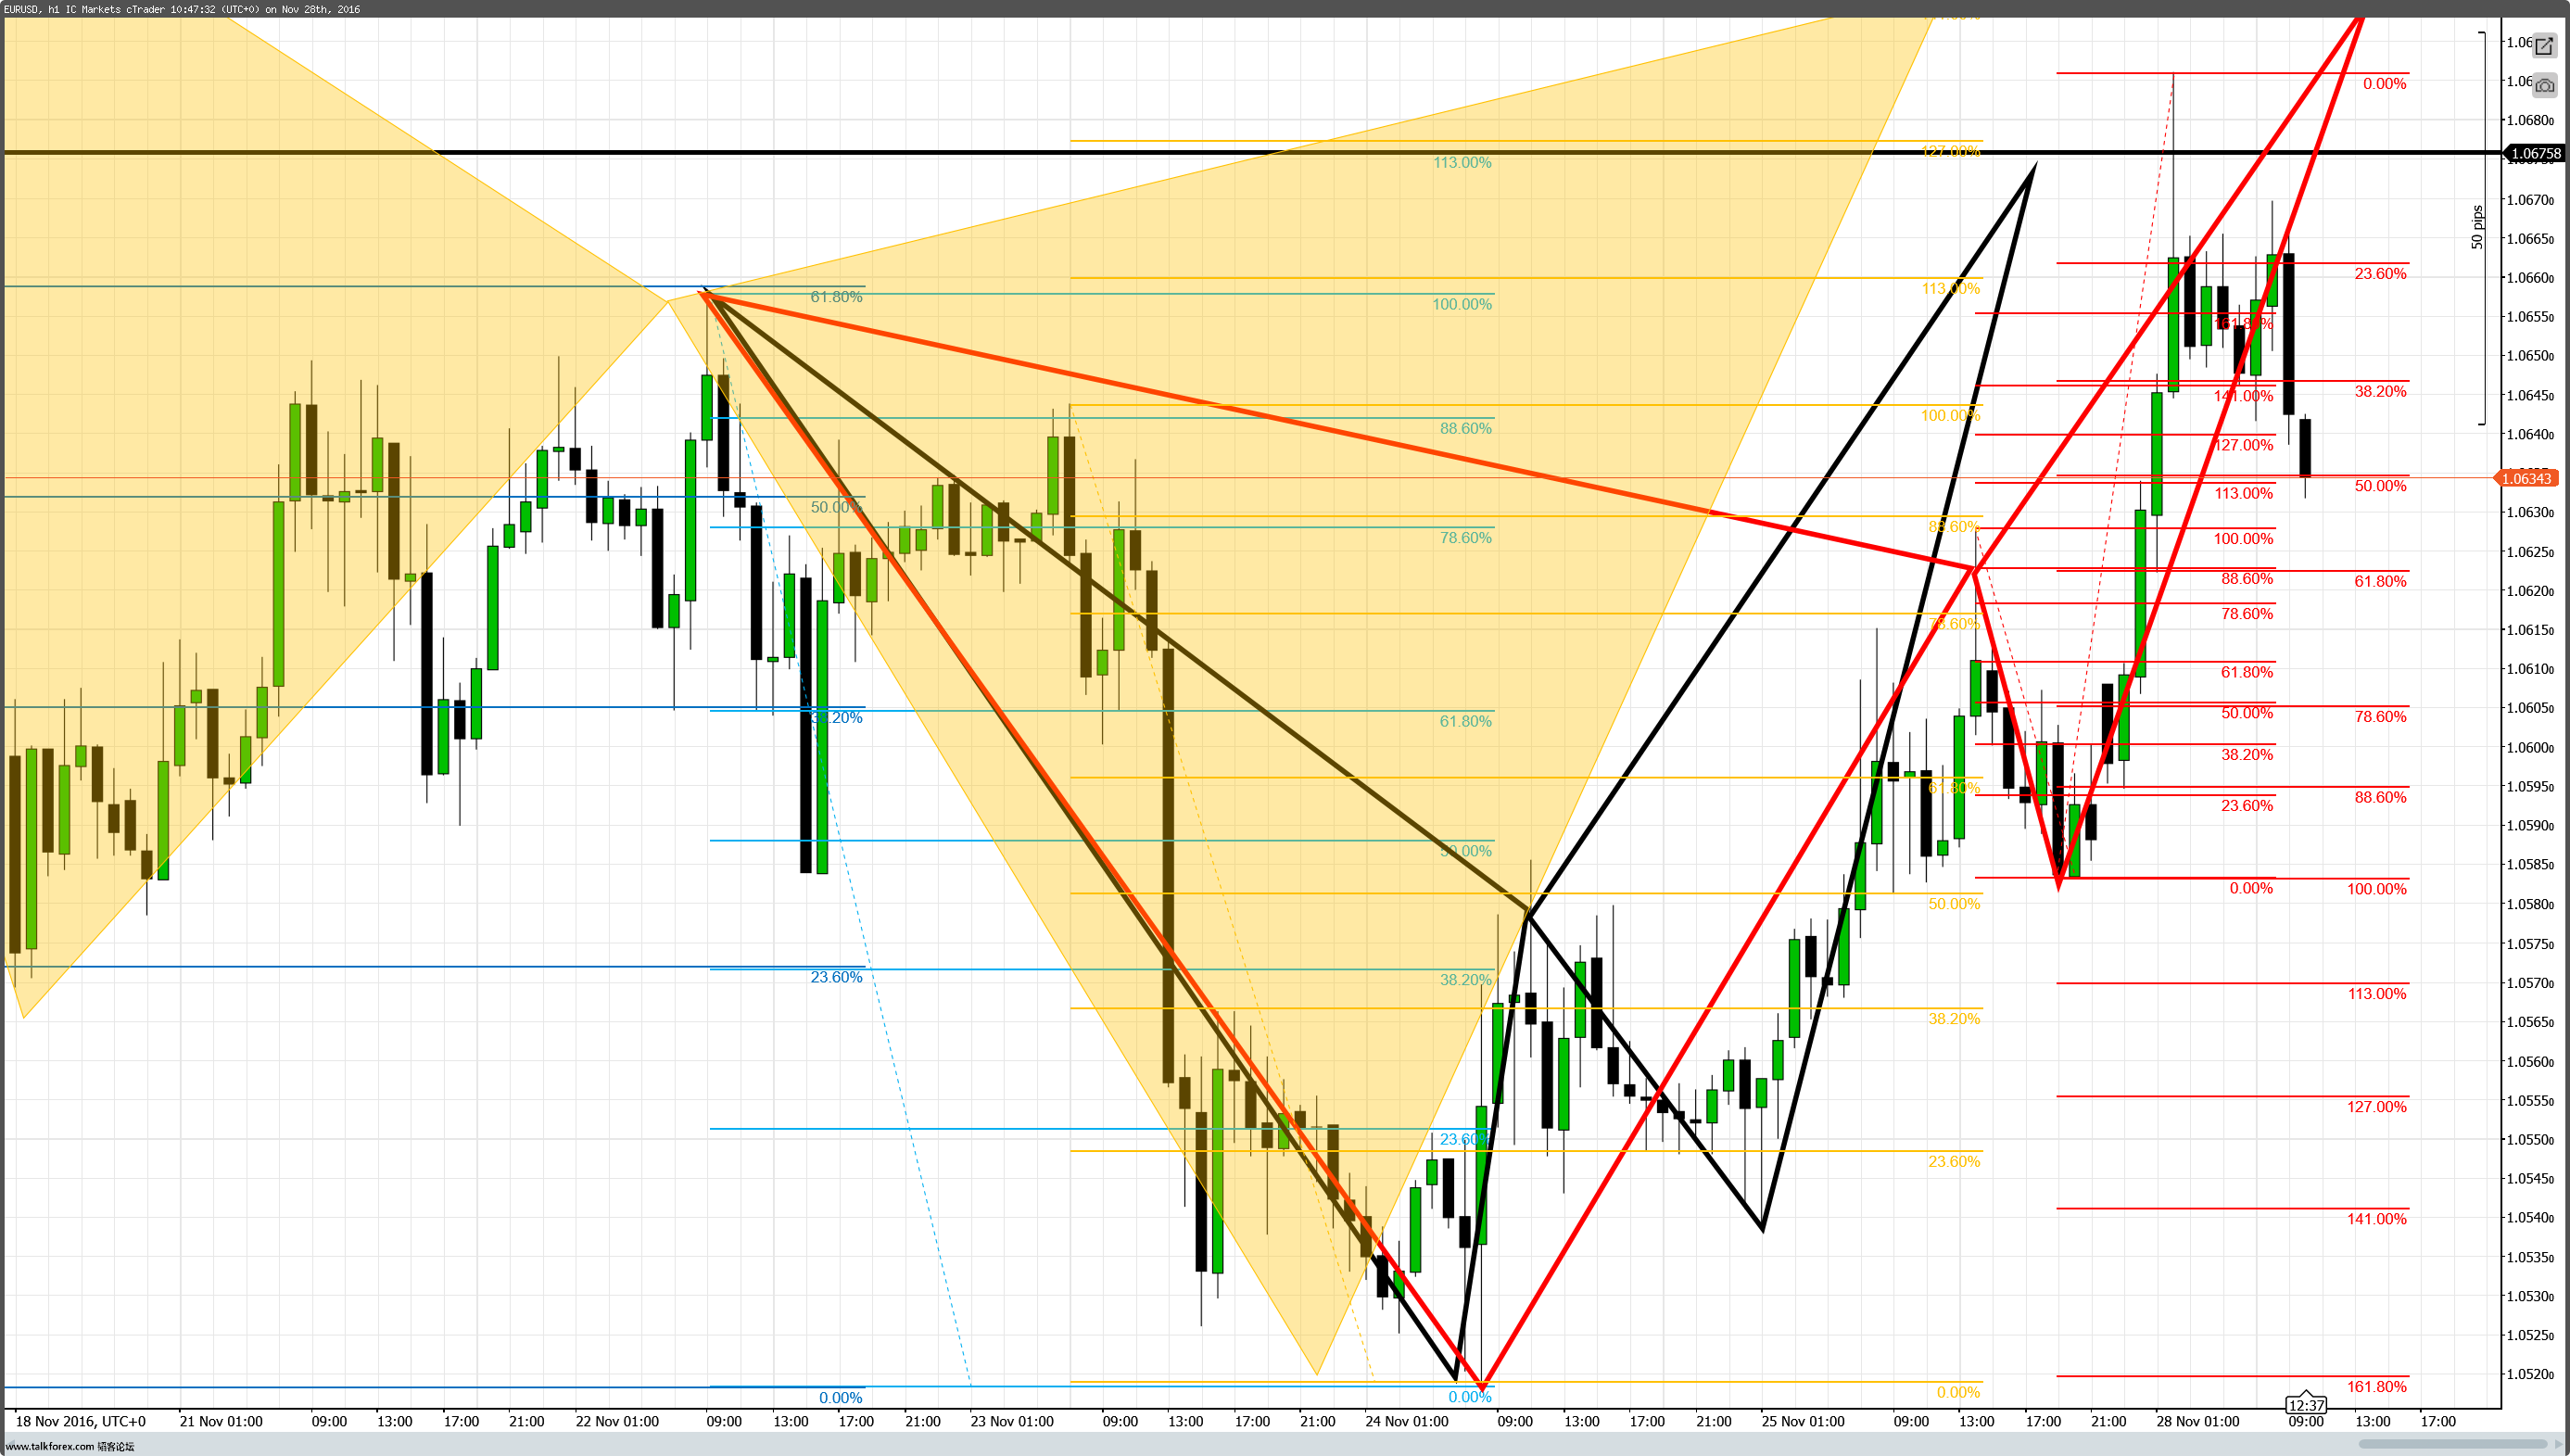Click the orange '100.00%' Fibonacci label
This screenshot has width=2570, height=1456.
[1951, 416]
